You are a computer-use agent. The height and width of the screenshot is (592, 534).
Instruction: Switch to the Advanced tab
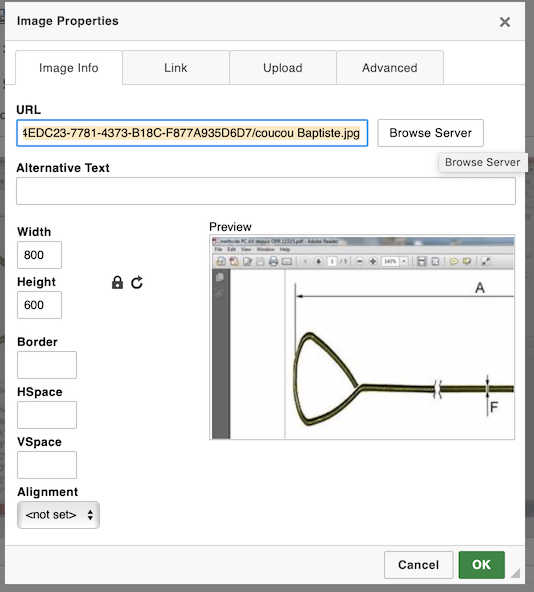tap(390, 68)
